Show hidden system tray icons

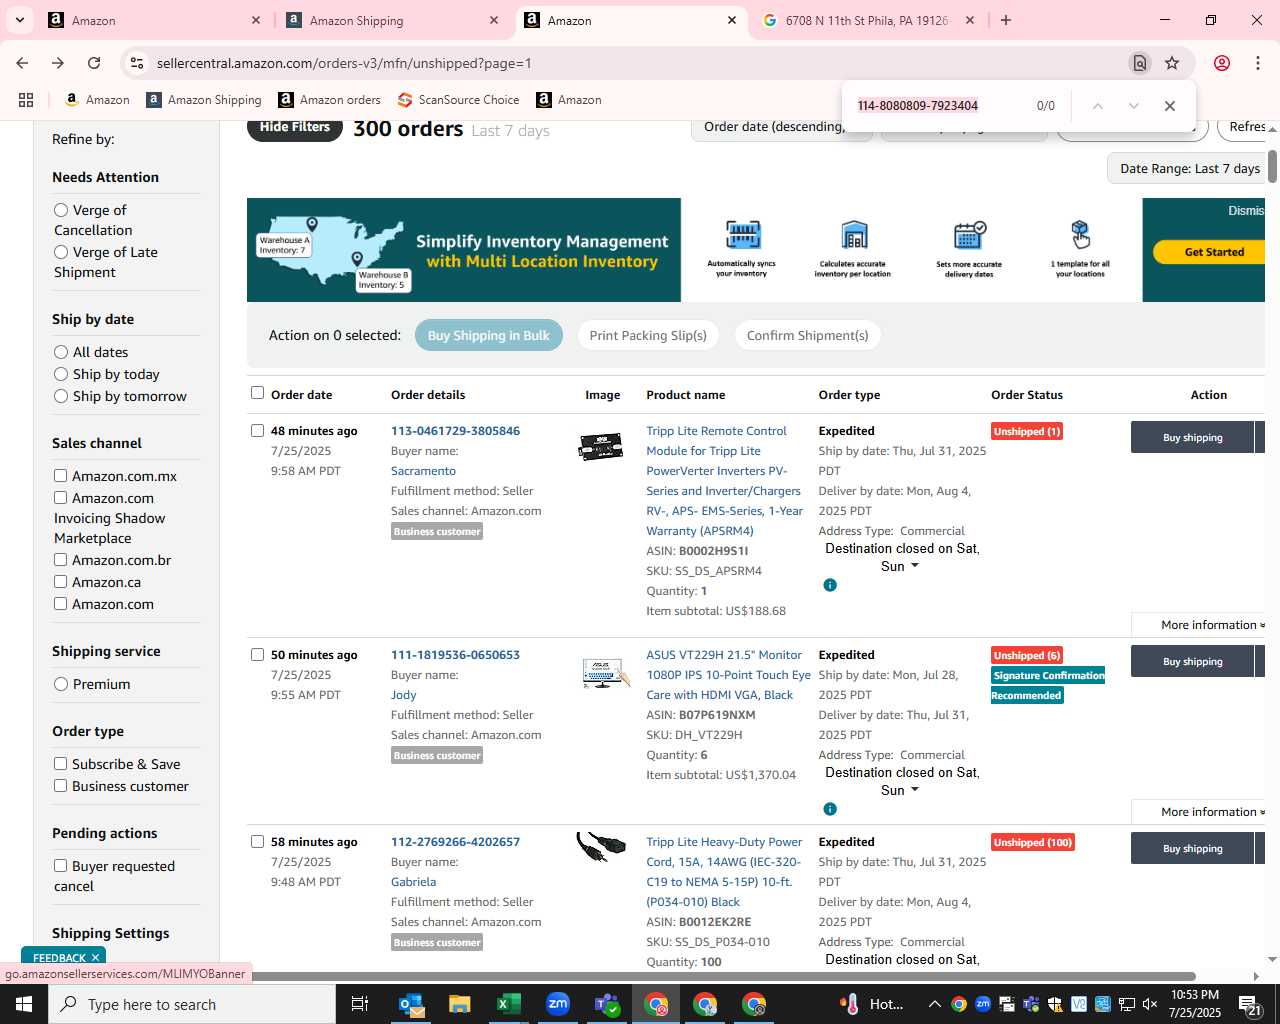934,1004
